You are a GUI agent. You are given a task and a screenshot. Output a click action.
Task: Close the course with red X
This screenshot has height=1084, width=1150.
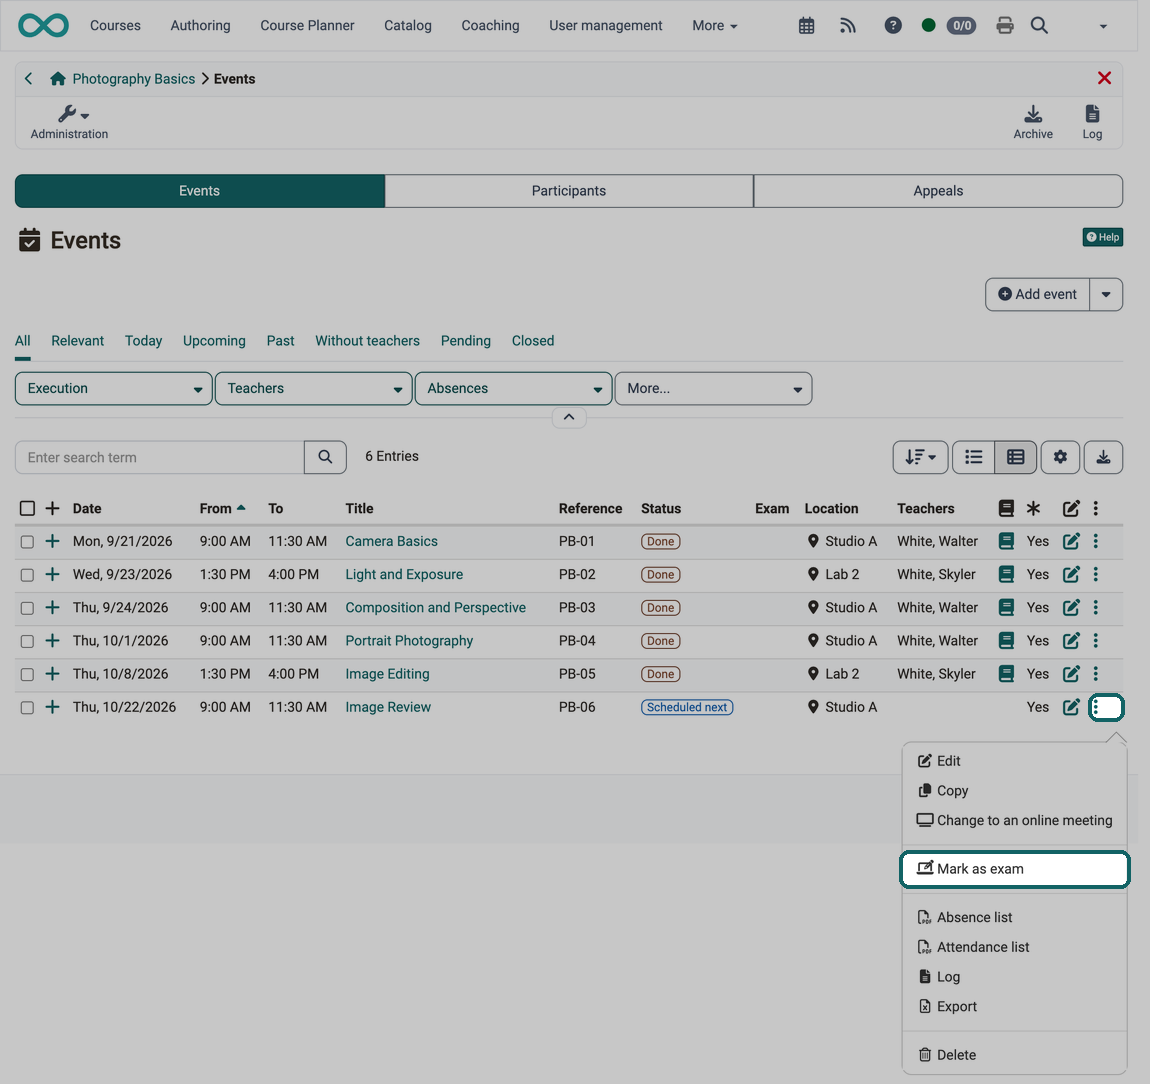(x=1104, y=78)
